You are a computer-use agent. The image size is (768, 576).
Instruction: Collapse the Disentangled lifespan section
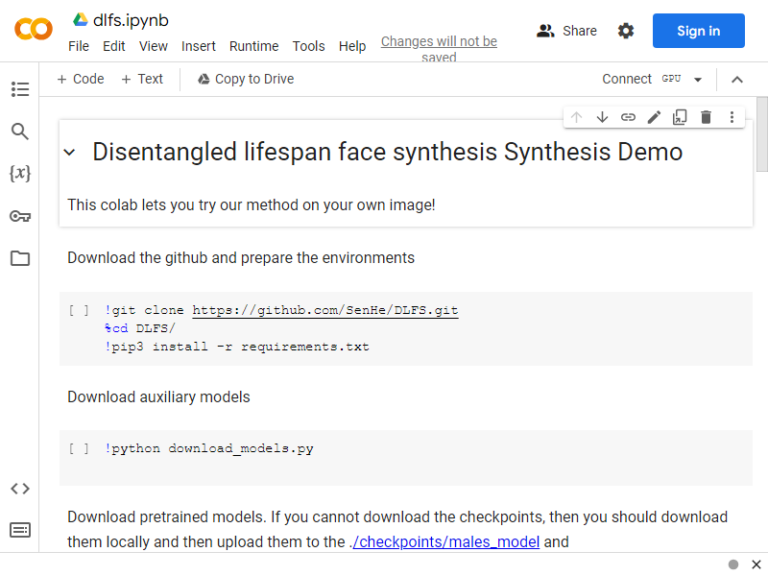point(70,152)
